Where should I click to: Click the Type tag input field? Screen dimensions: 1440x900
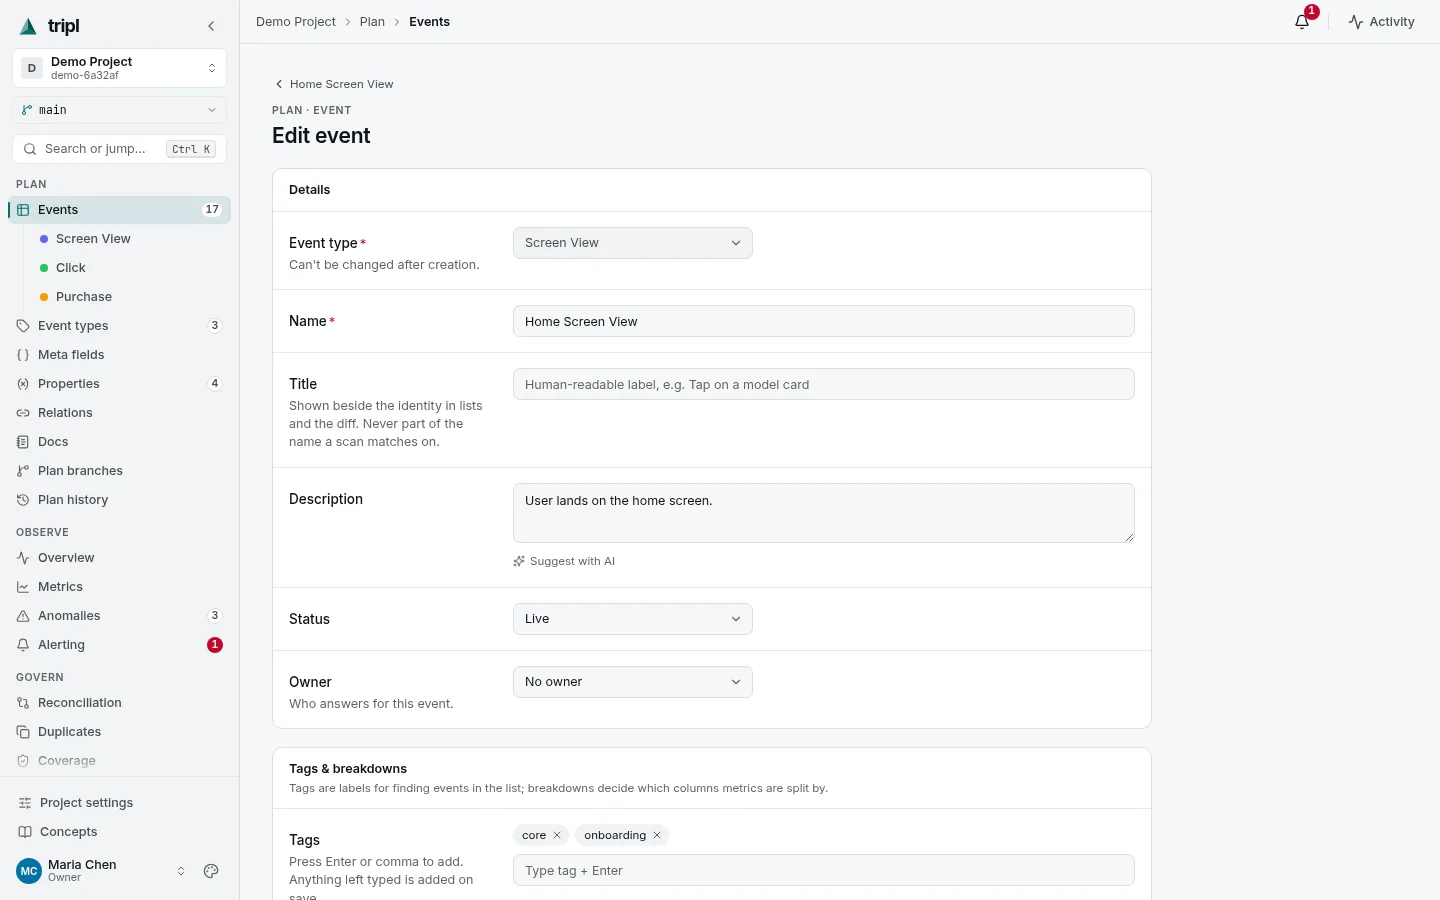(823, 870)
